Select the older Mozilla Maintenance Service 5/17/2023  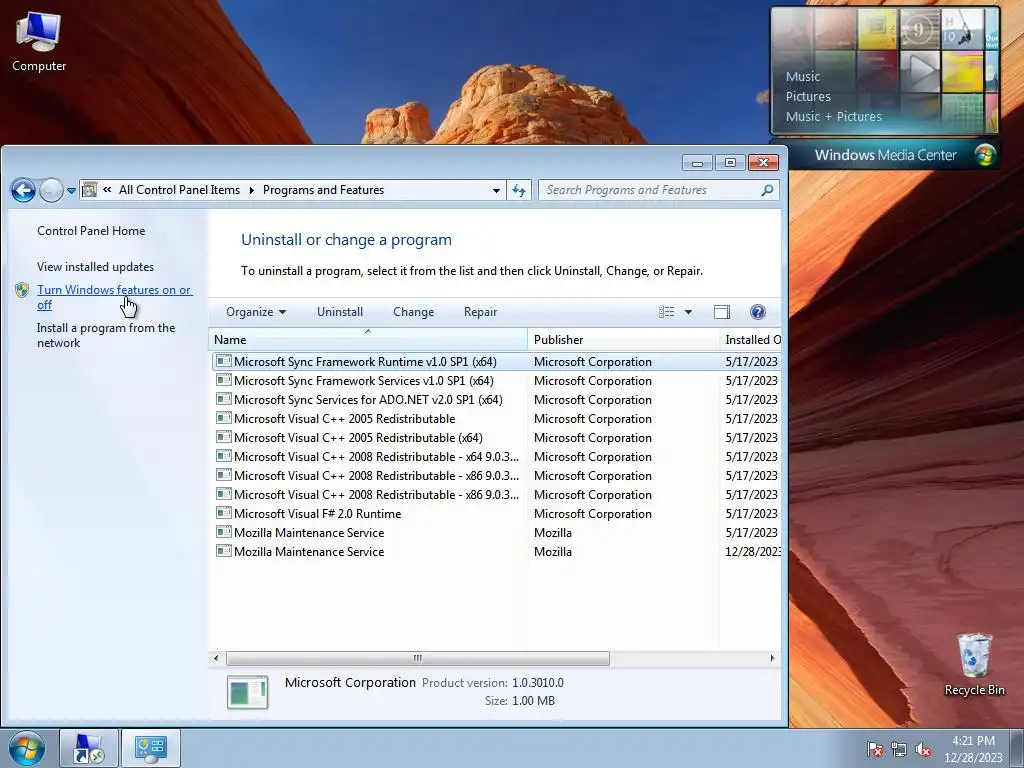496,533
